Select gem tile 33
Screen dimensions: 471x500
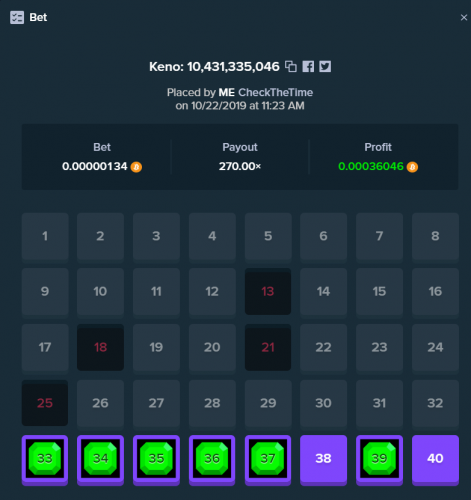pos(45,460)
